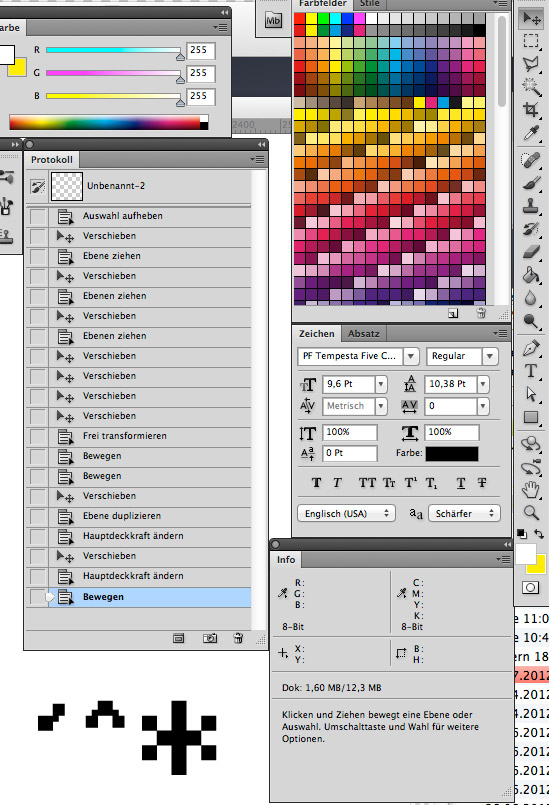Create new document from current state
549x805 pixels.
pos(178,638)
